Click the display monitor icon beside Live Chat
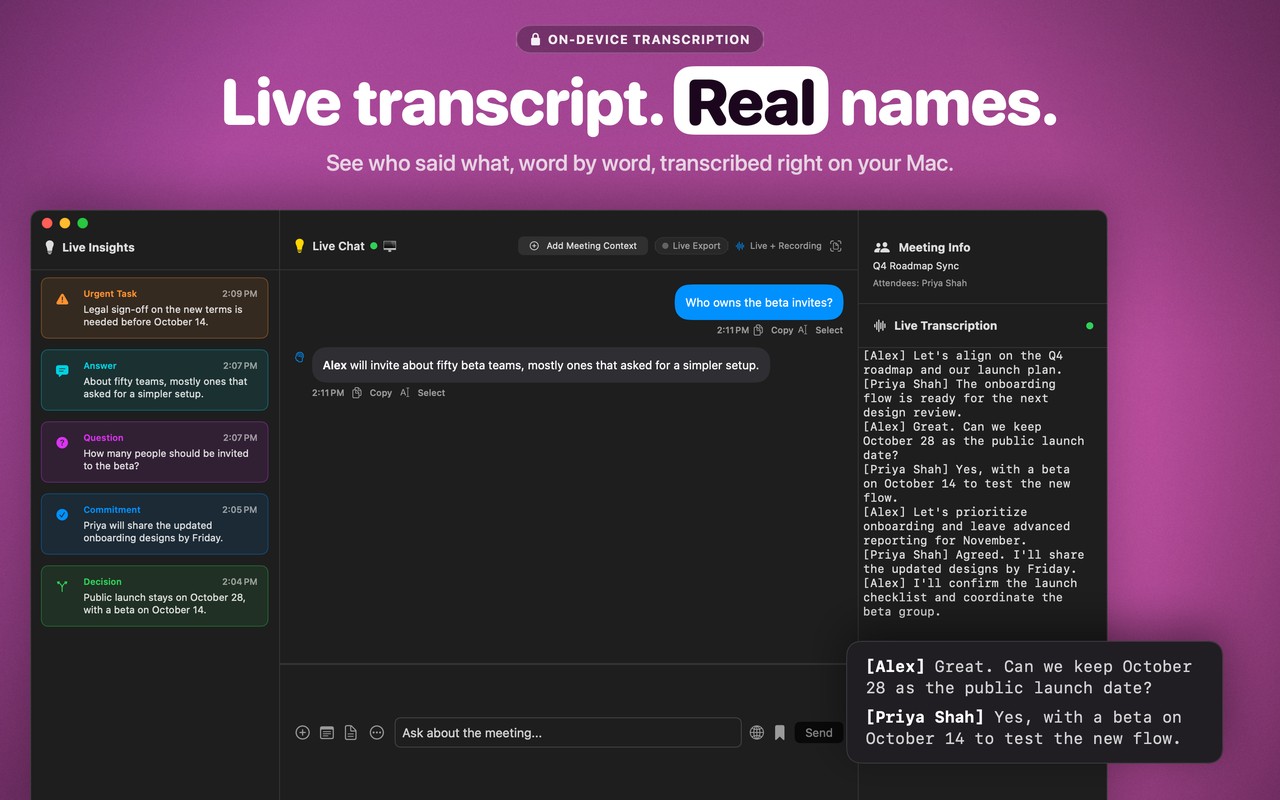The width and height of the screenshot is (1280, 800). [x=390, y=246]
